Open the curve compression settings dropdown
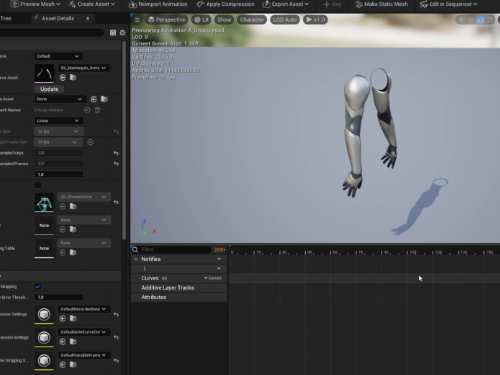 83,332
